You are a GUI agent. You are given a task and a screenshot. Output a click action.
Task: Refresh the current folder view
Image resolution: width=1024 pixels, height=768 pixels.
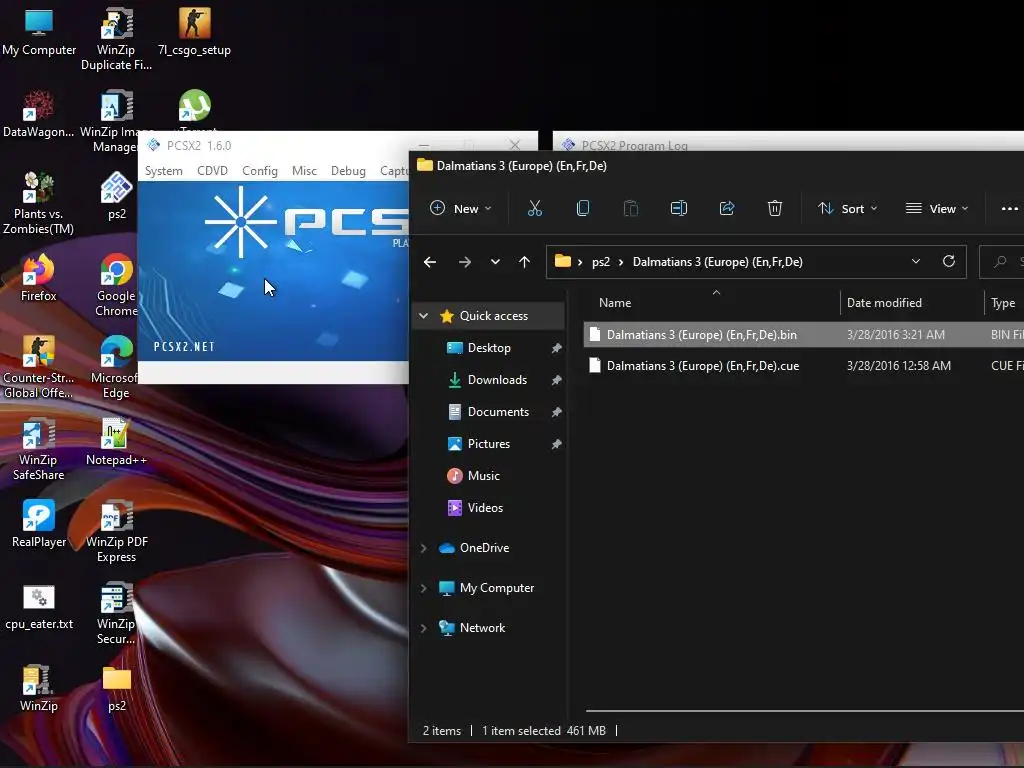(x=949, y=261)
